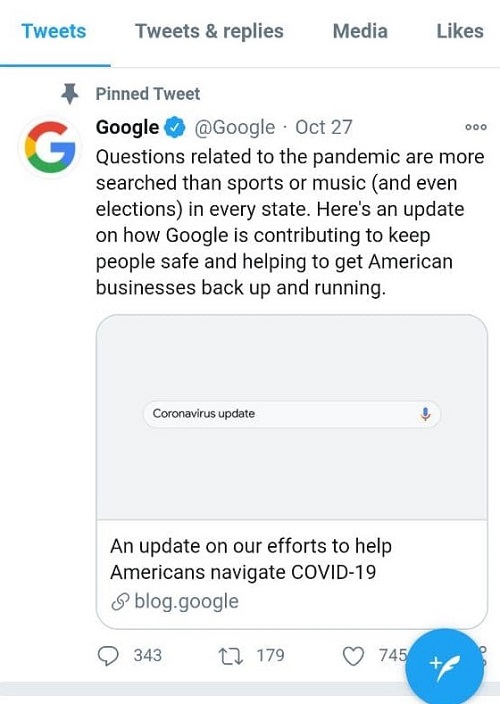Open the tweet options three-dot menu

[x=476, y=127]
